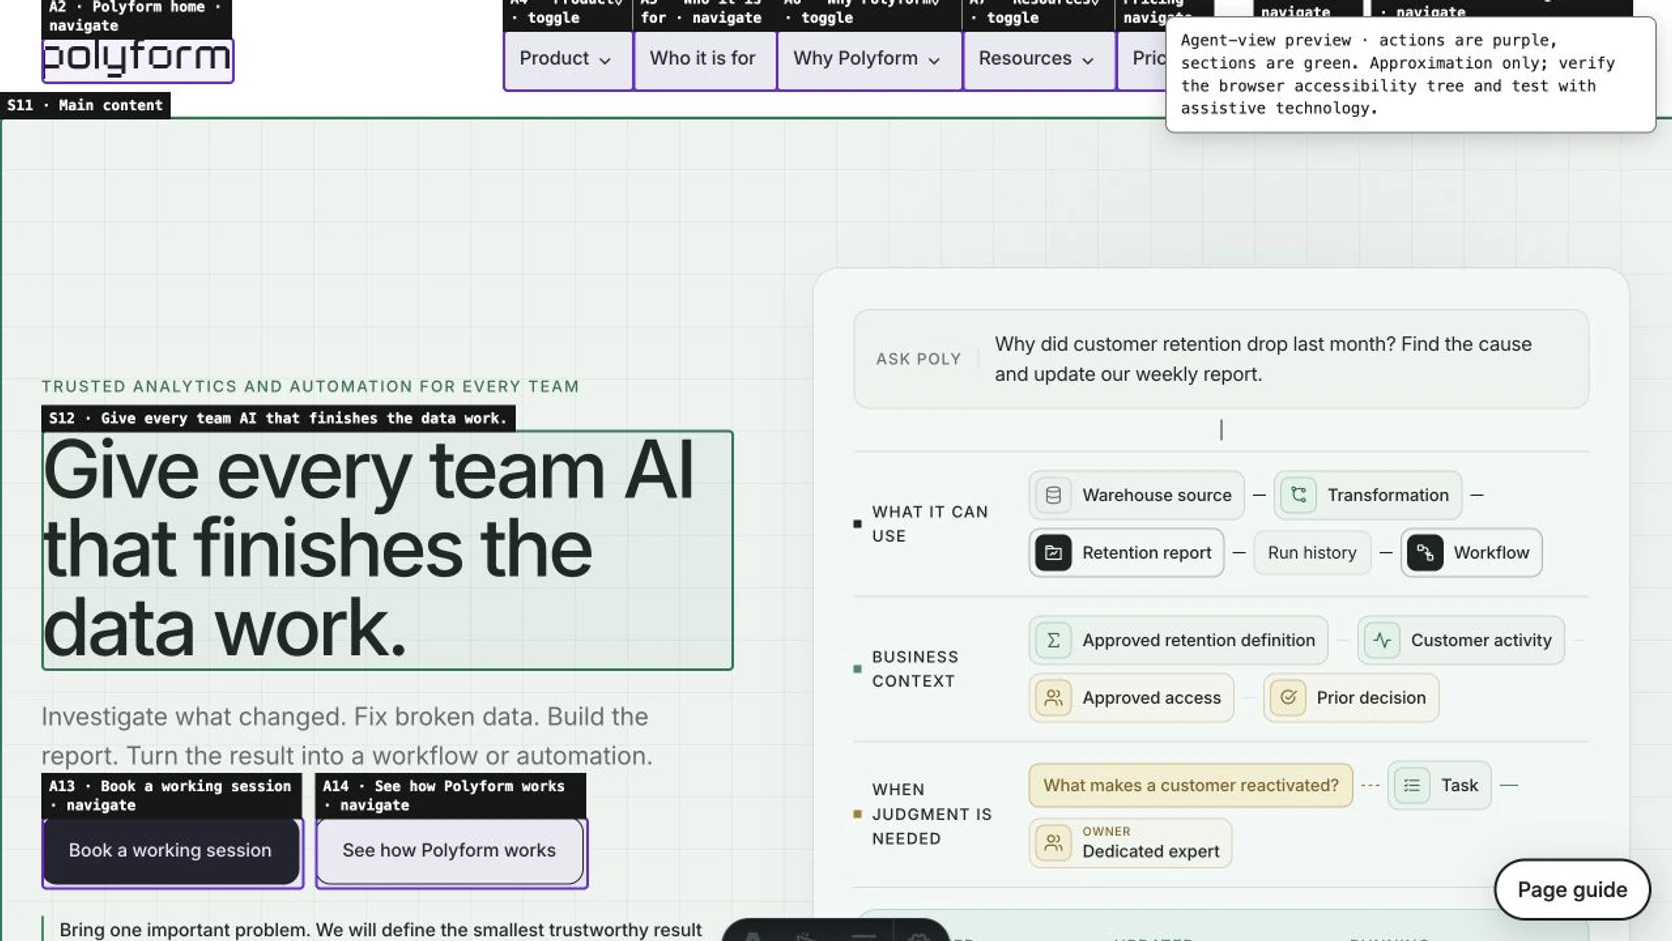Click 'TRUSTED ANALYTICS AND AUTOMATION' tagline text

coord(310,386)
